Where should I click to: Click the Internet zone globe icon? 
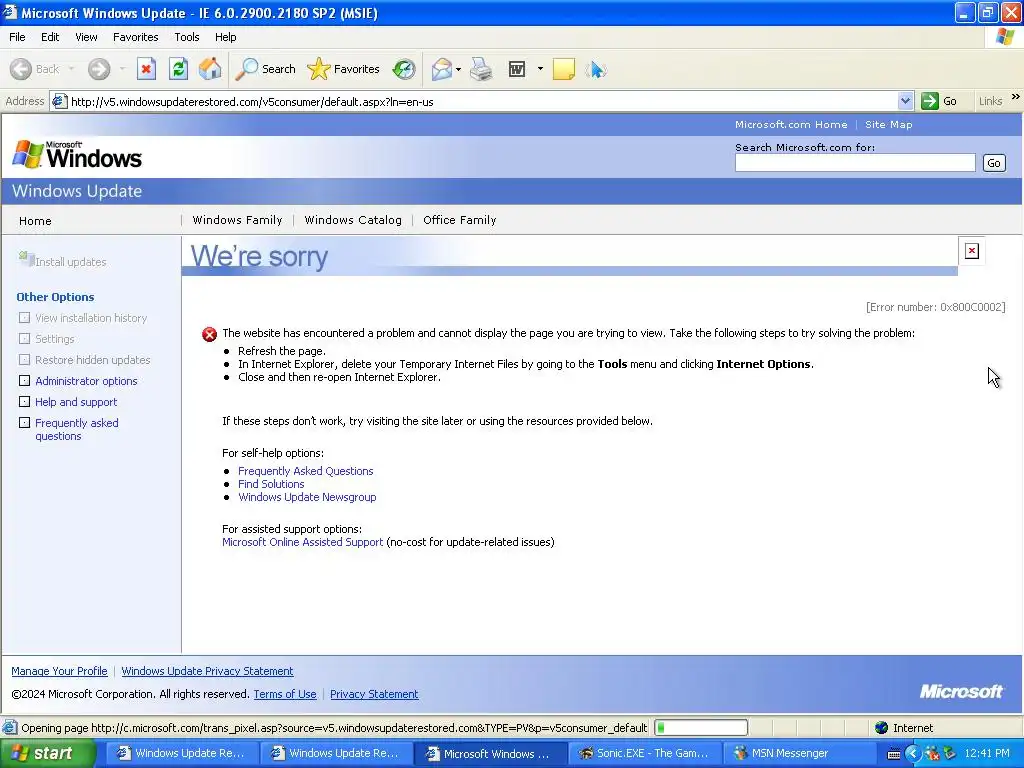tap(882, 728)
